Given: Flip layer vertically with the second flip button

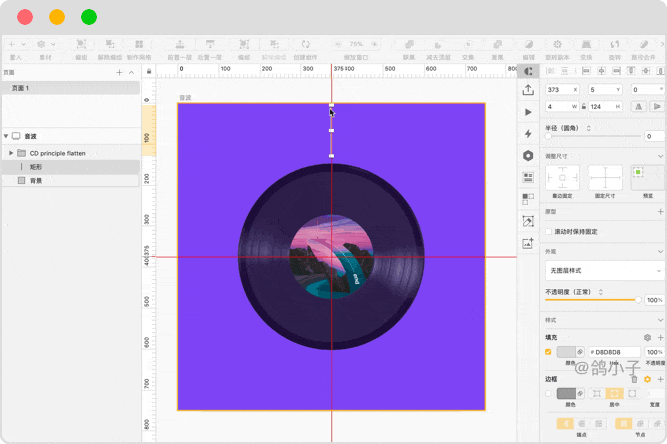Looking at the screenshot, I should tap(657, 107).
